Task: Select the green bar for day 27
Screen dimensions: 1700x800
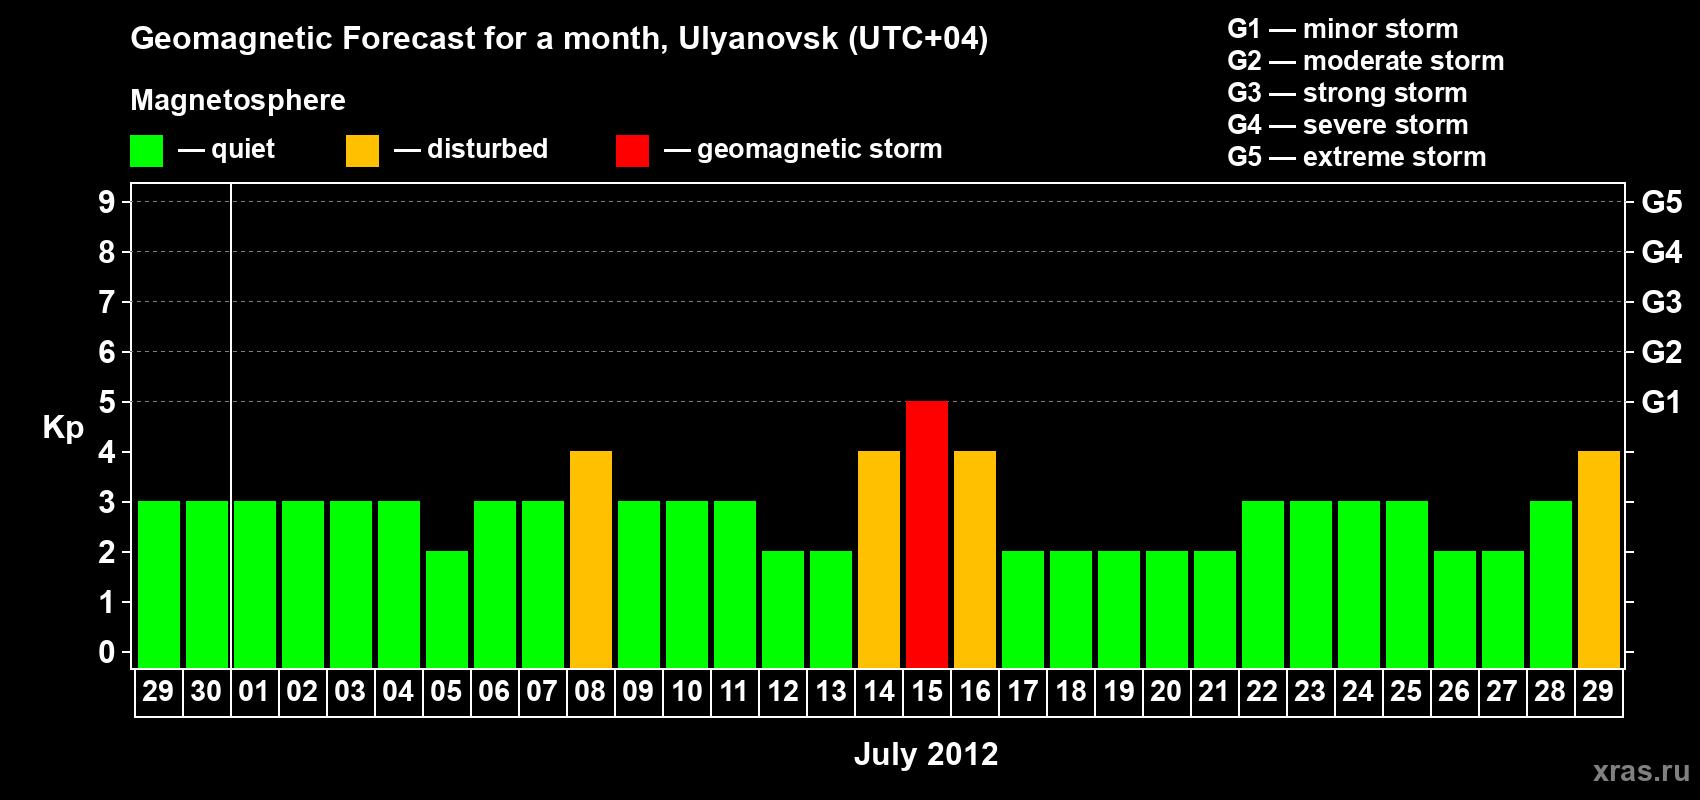Action: click(x=1503, y=609)
